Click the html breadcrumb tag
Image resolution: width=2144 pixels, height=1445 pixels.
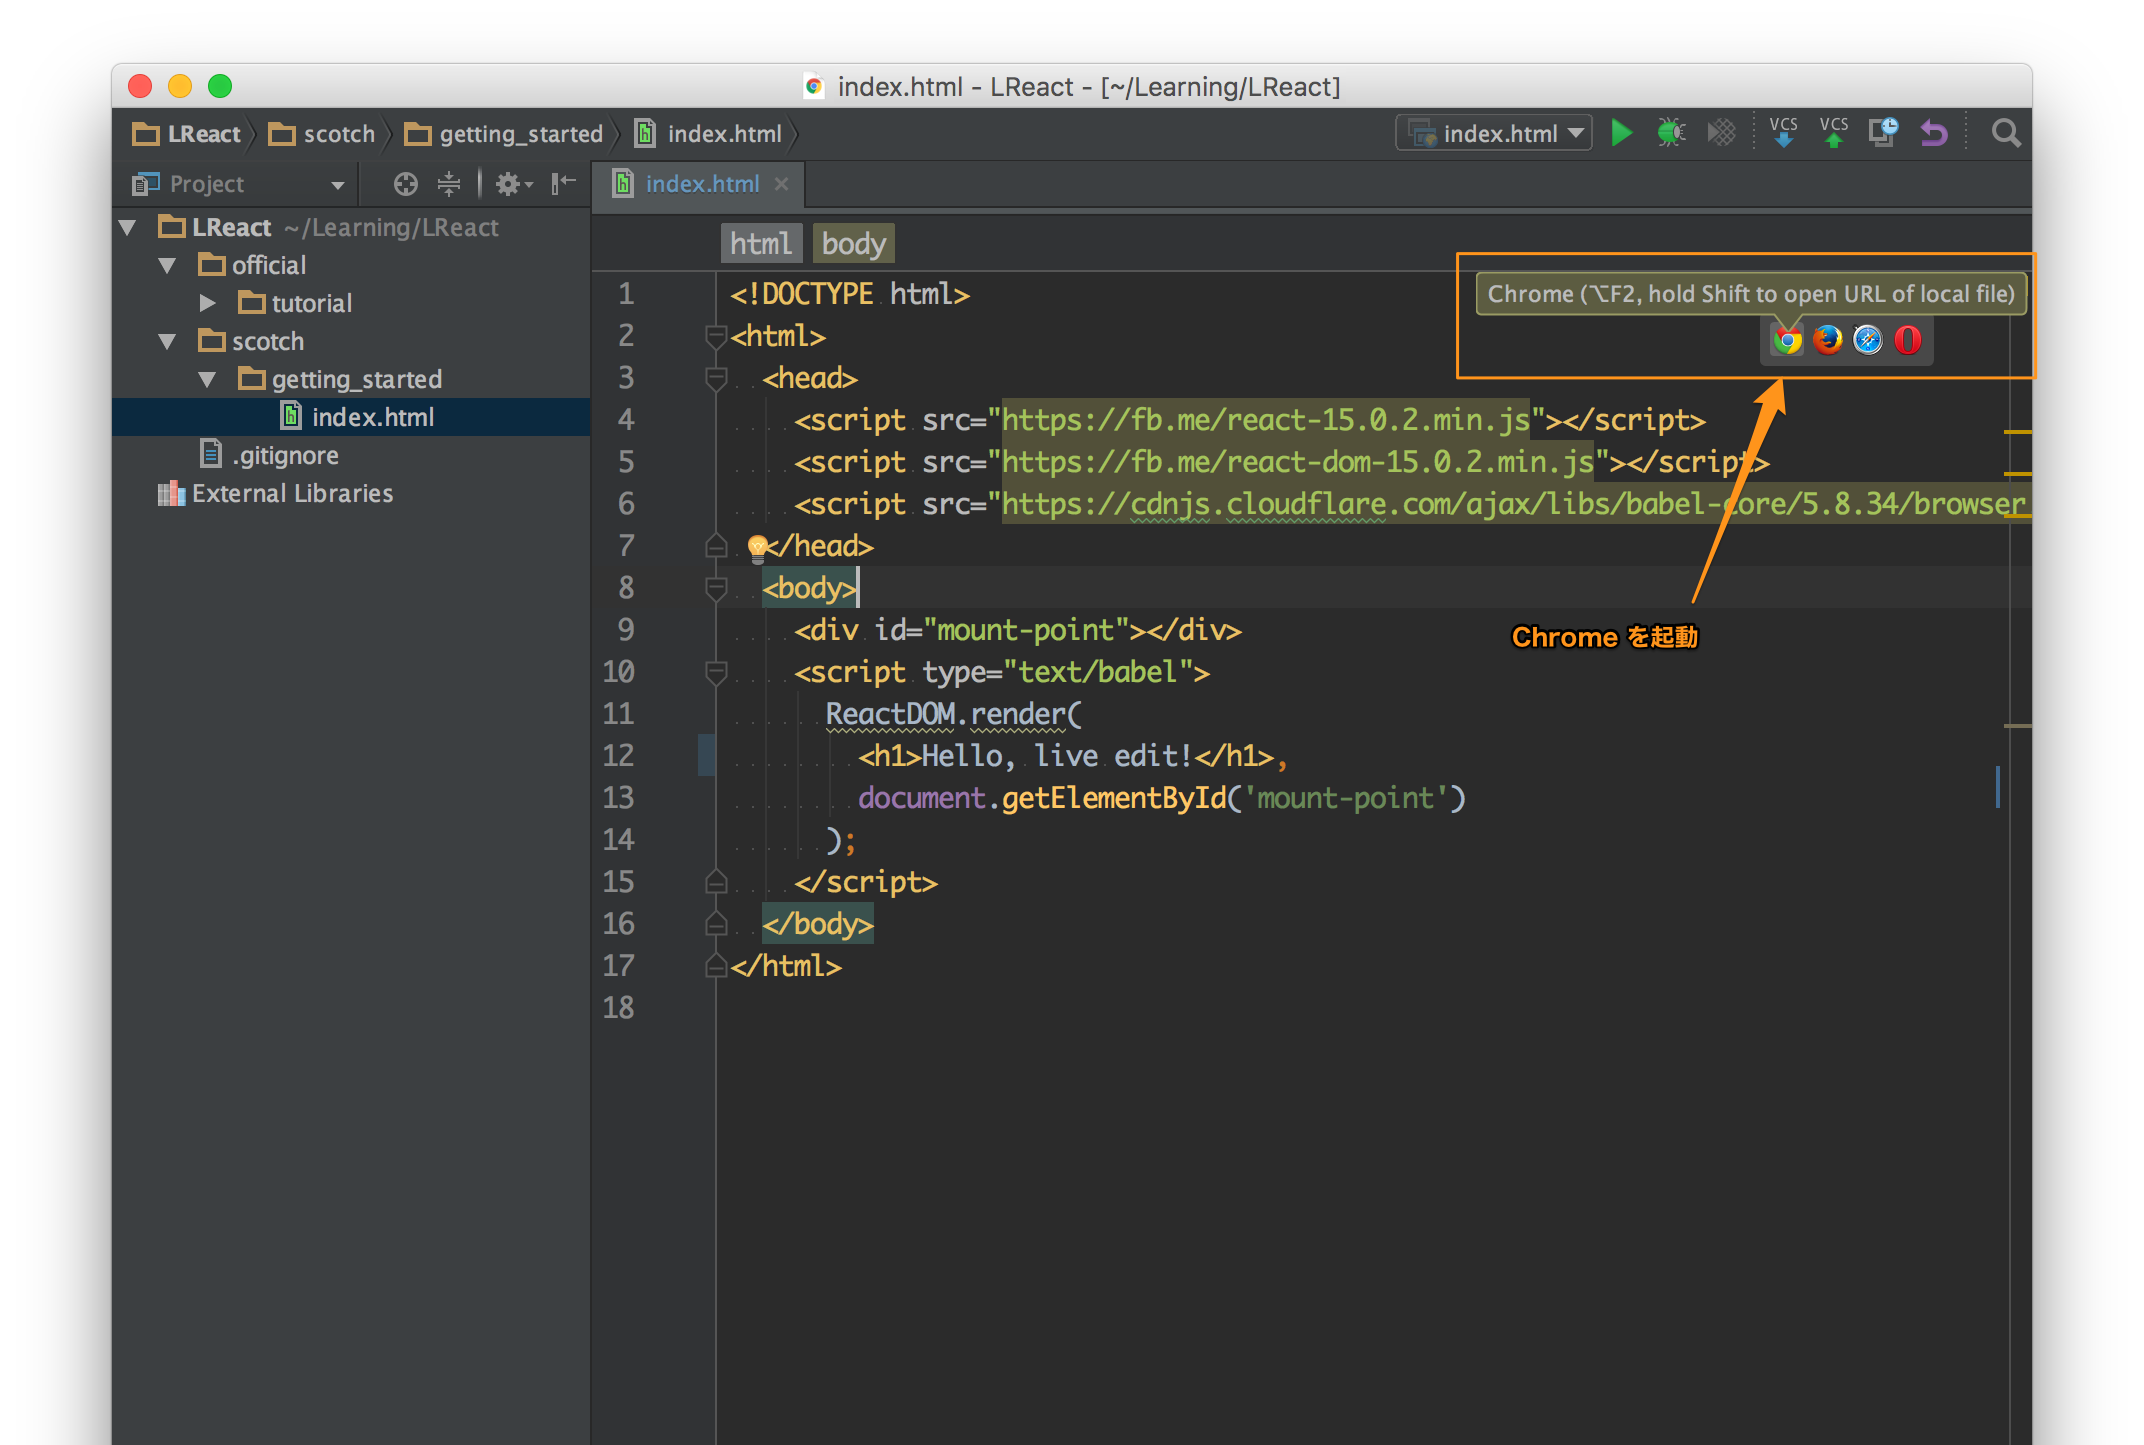click(x=760, y=244)
